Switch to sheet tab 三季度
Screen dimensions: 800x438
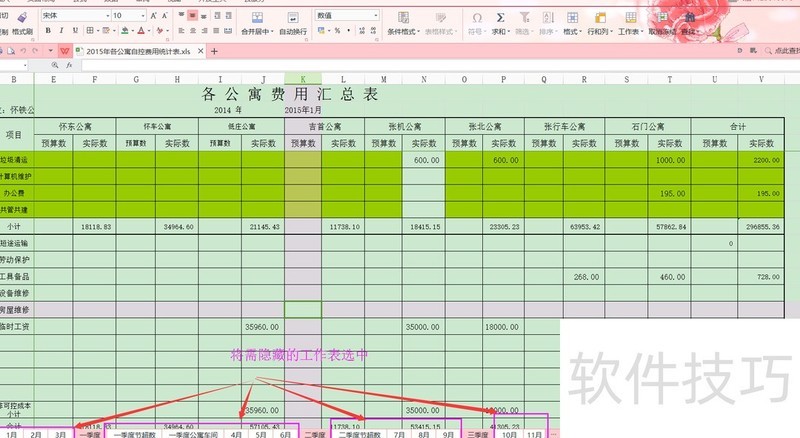pyautogui.click(x=478, y=434)
